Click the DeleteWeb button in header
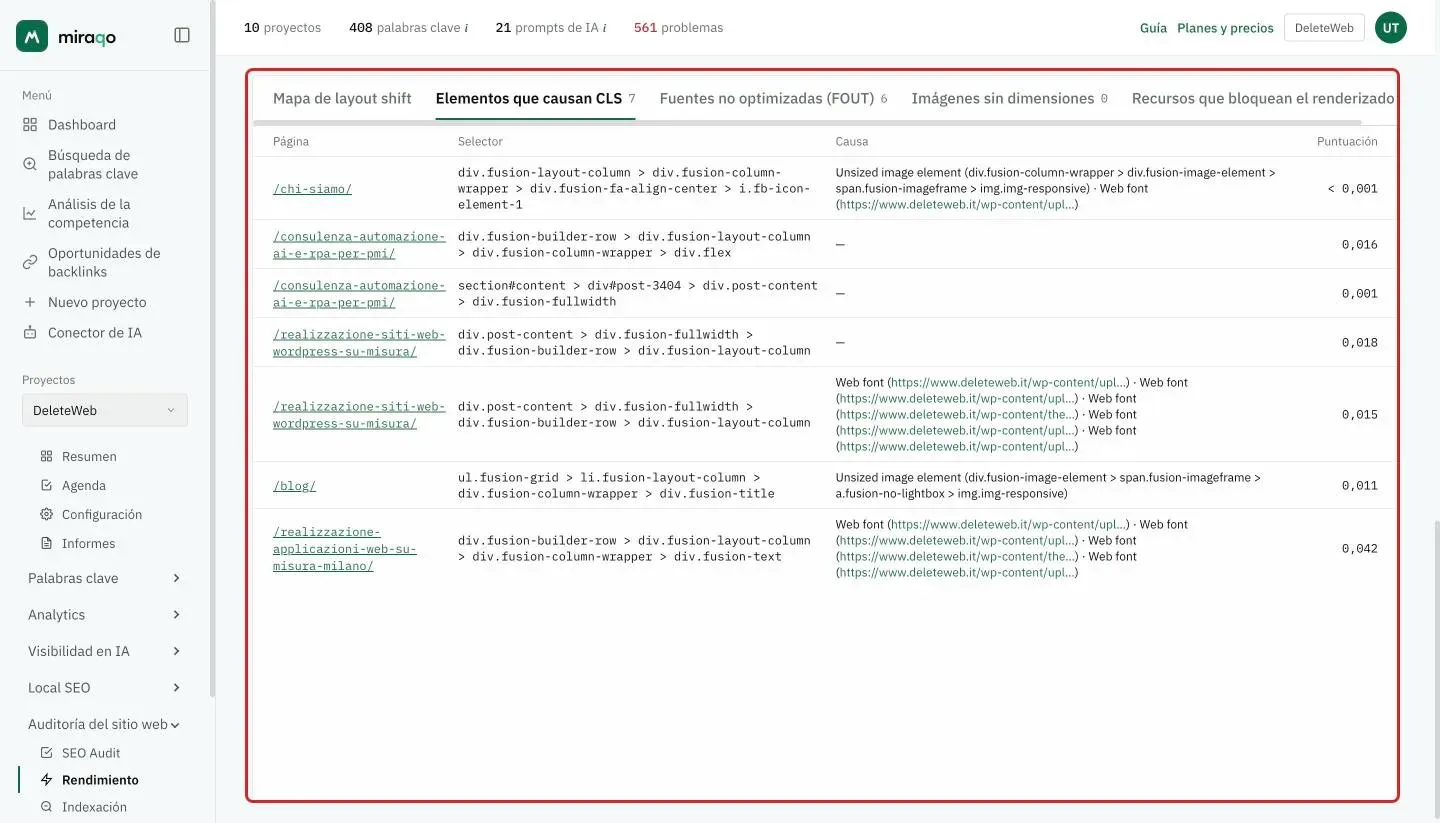 click(1324, 28)
